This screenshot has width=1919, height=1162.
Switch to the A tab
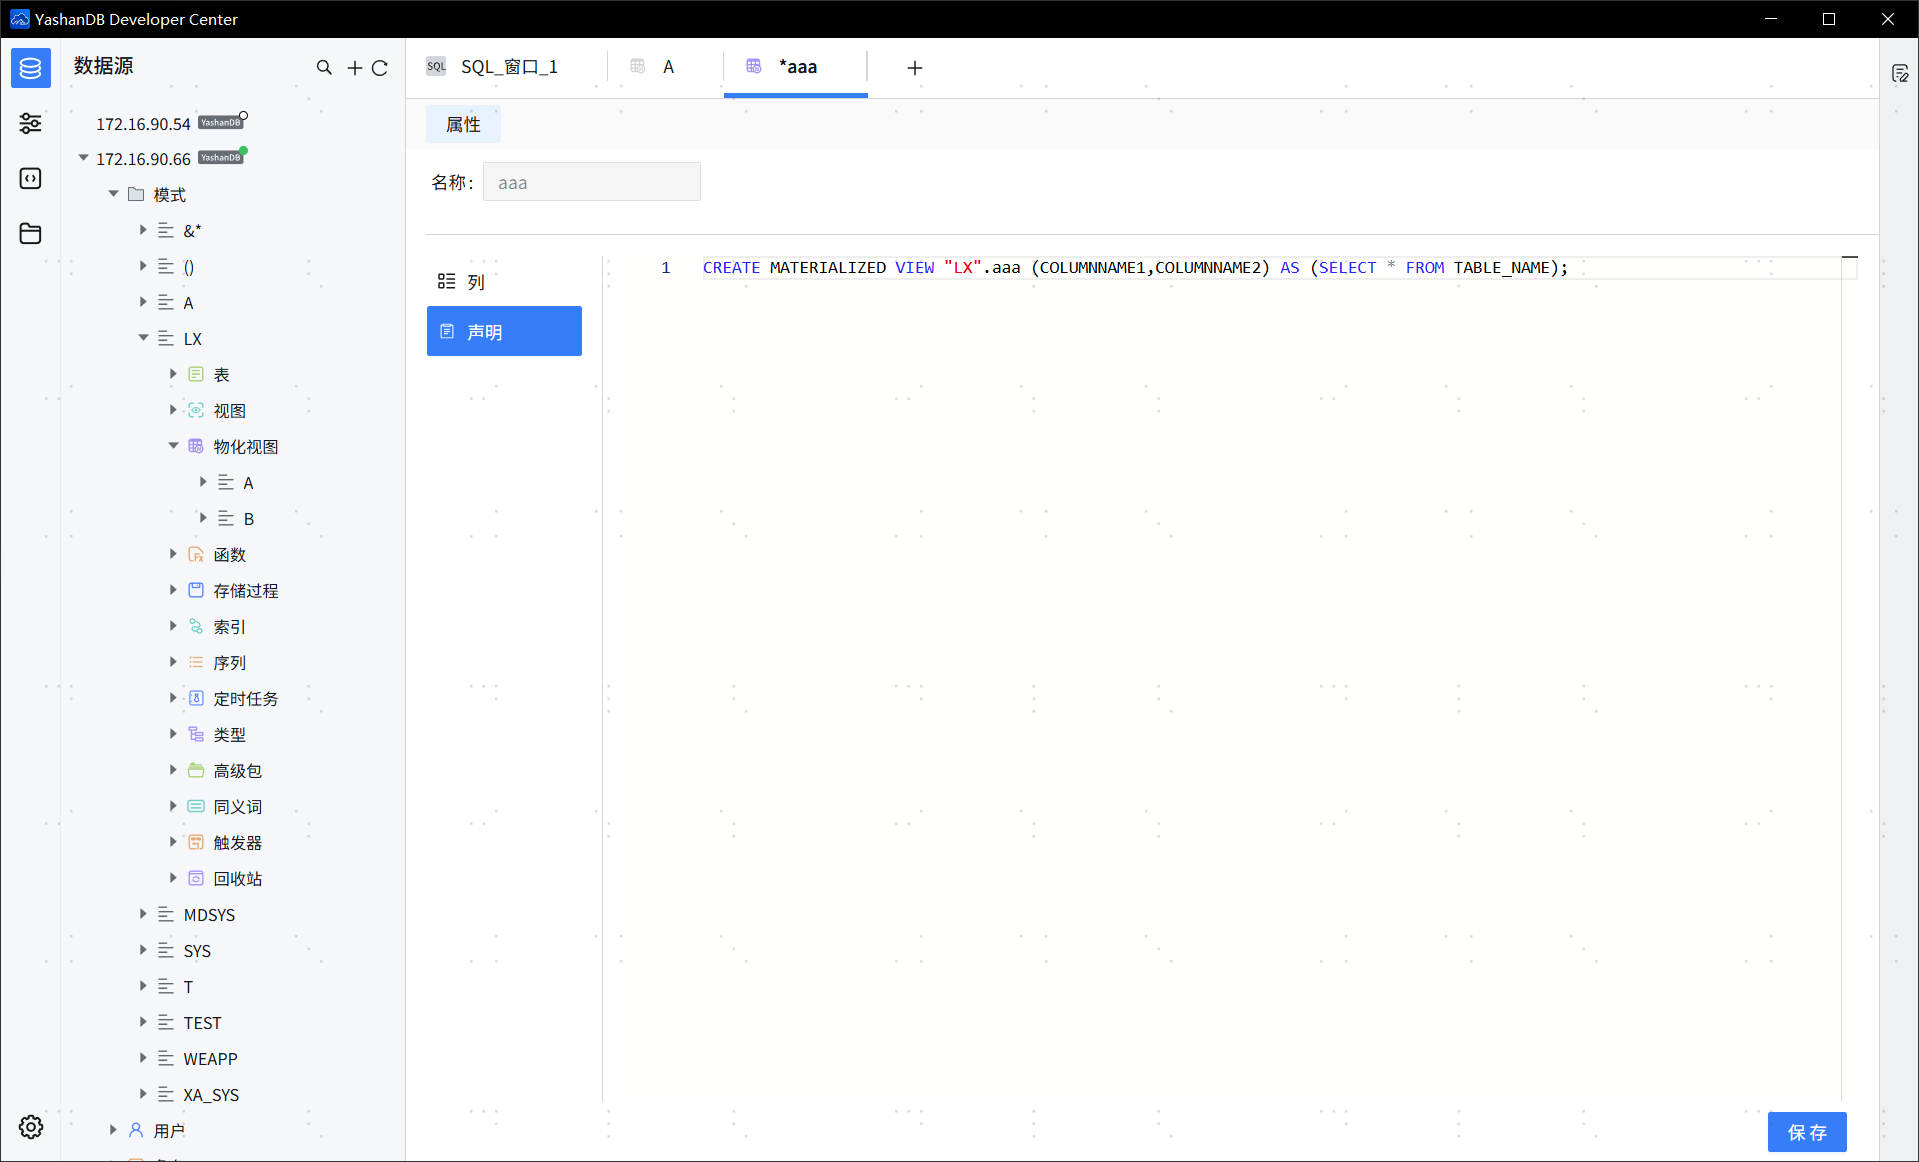click(667, 66)
